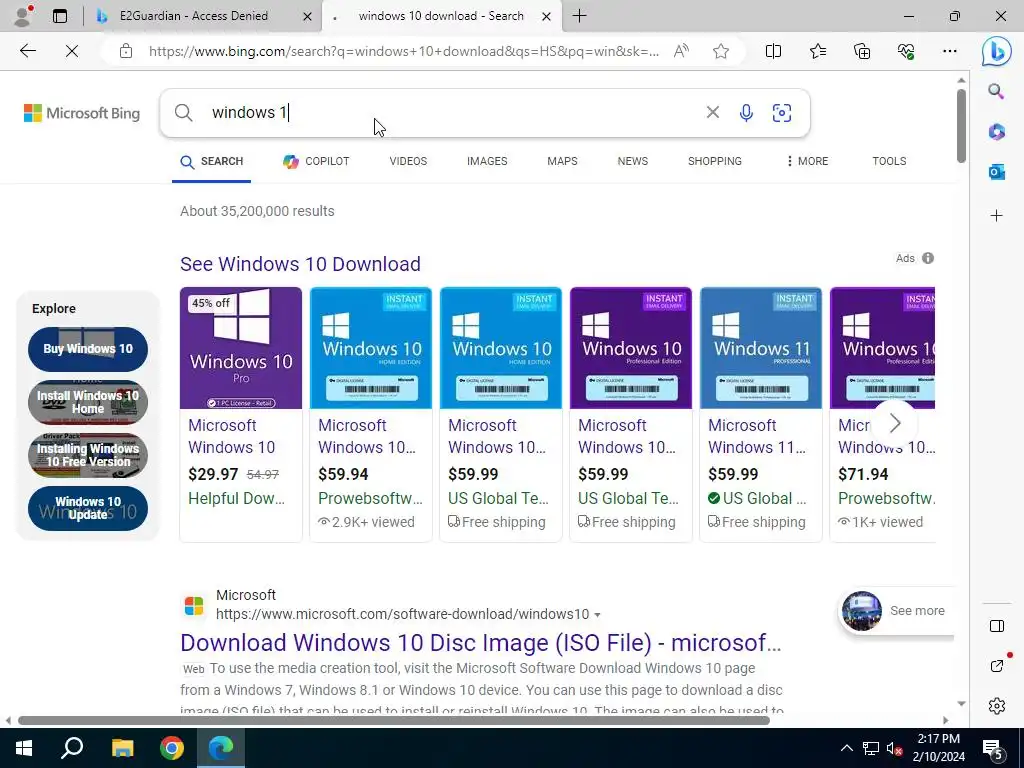Open new tab with plus button
This screenshot has height=768, width=1024.
[579, 16]
